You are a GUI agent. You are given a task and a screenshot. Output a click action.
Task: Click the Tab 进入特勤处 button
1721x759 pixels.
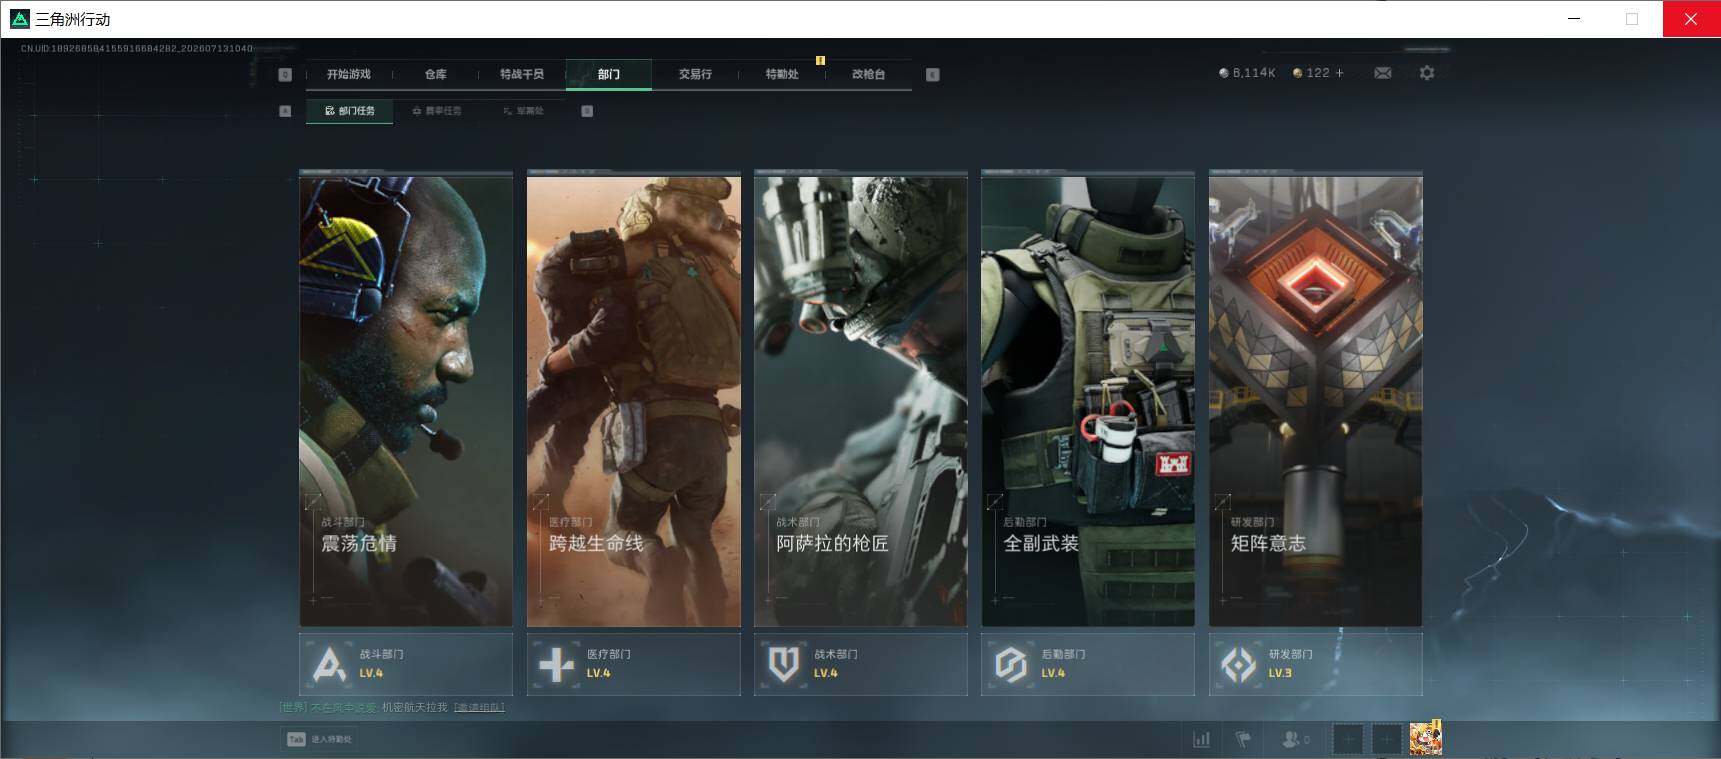pyautogui.click(x=320, y=739)
